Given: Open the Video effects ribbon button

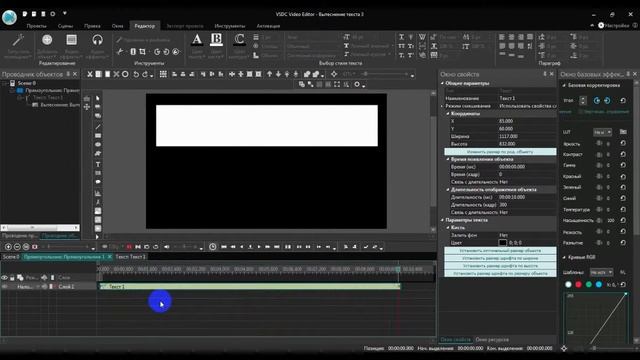Looking at the screenshot, I should point(71,40).
